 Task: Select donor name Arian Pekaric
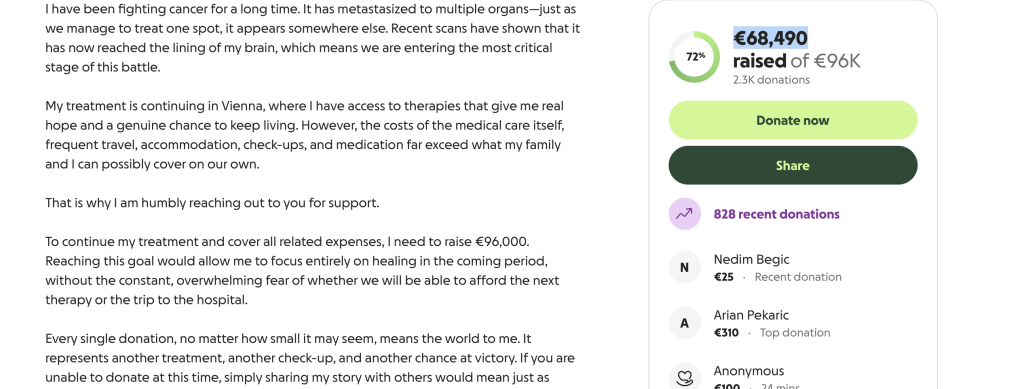pyautogui.click(x=751, y=315)
